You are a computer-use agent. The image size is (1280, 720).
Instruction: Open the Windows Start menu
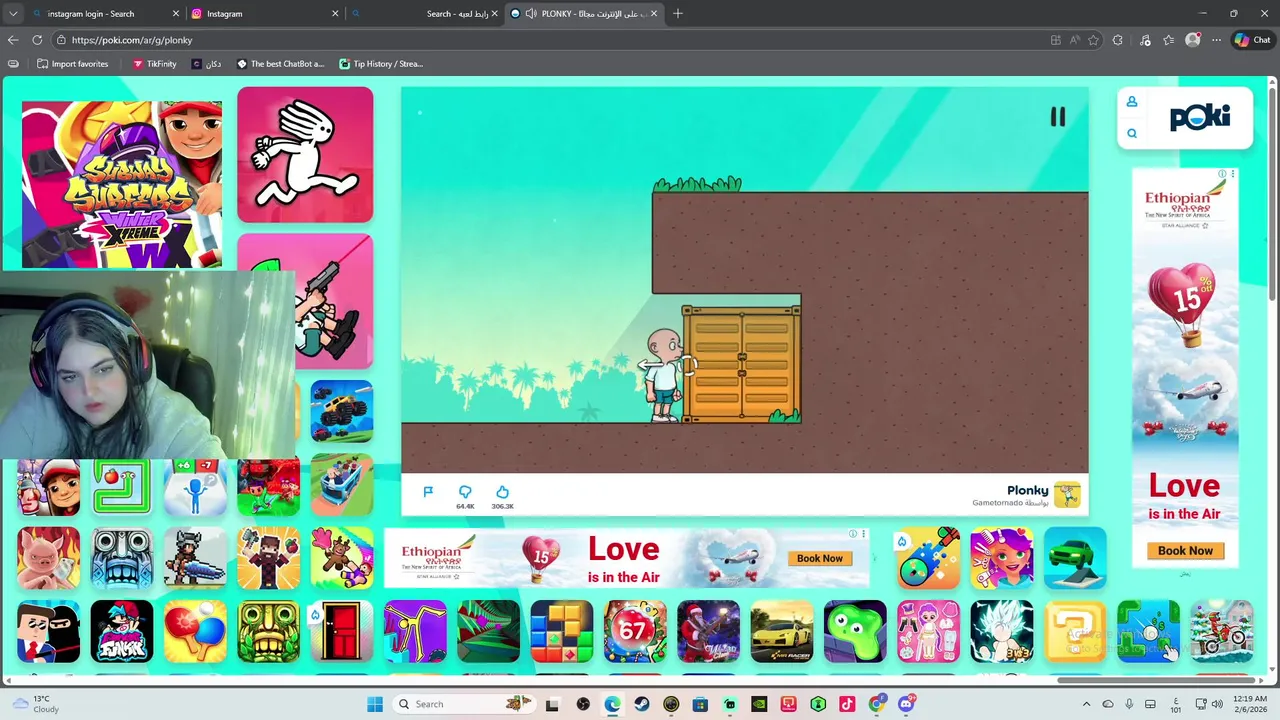point(375,704)
